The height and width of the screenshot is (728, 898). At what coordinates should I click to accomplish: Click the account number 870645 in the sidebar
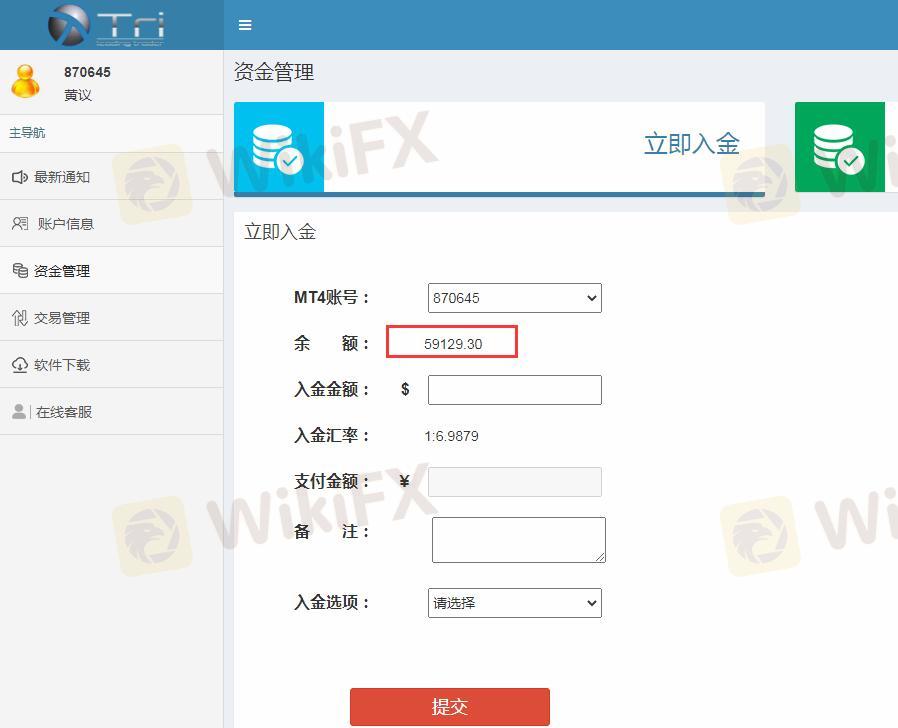point(87,72)
